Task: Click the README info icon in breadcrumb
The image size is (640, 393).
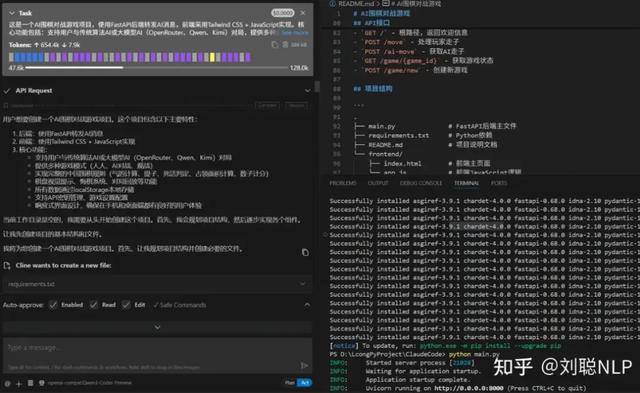Action: [x=333, y=4]
